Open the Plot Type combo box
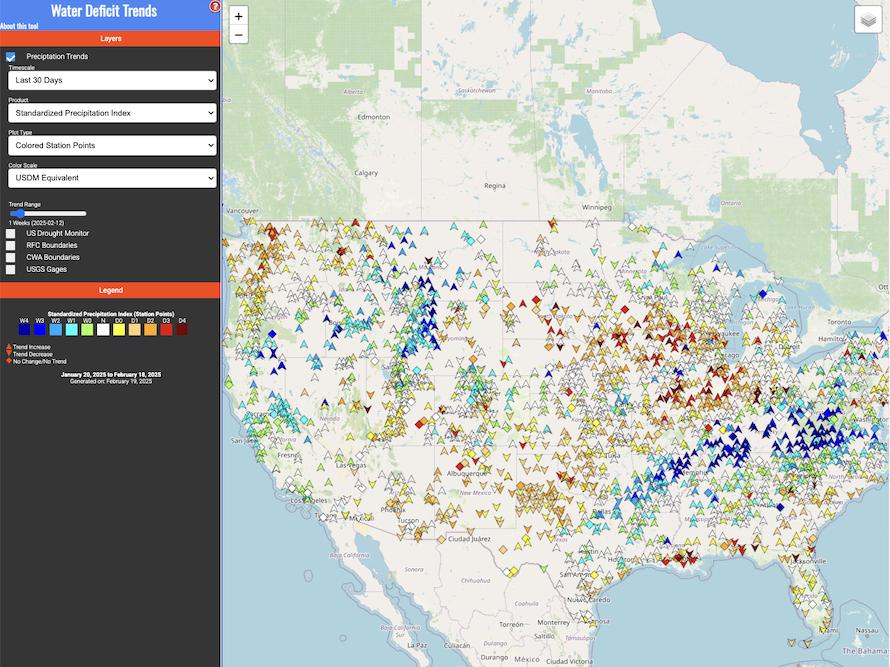Image resolution: width=890 pixels, height=667 pixels. tap(112, 144)
